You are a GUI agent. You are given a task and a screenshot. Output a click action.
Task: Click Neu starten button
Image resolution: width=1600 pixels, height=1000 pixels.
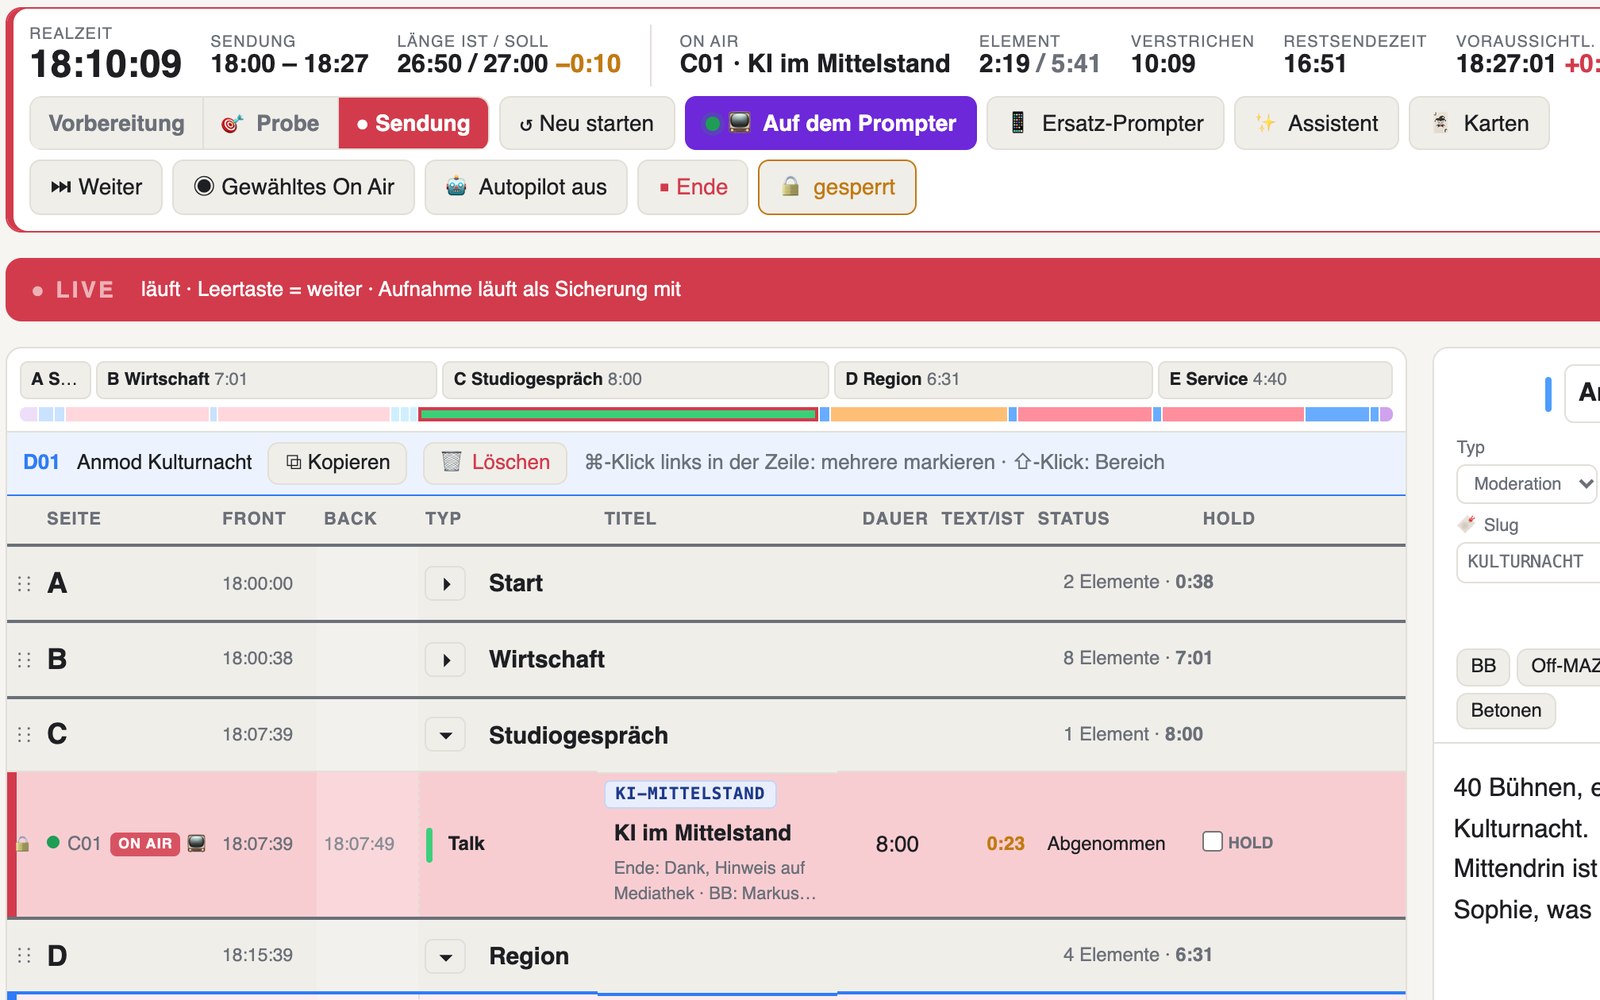[587, 123]
